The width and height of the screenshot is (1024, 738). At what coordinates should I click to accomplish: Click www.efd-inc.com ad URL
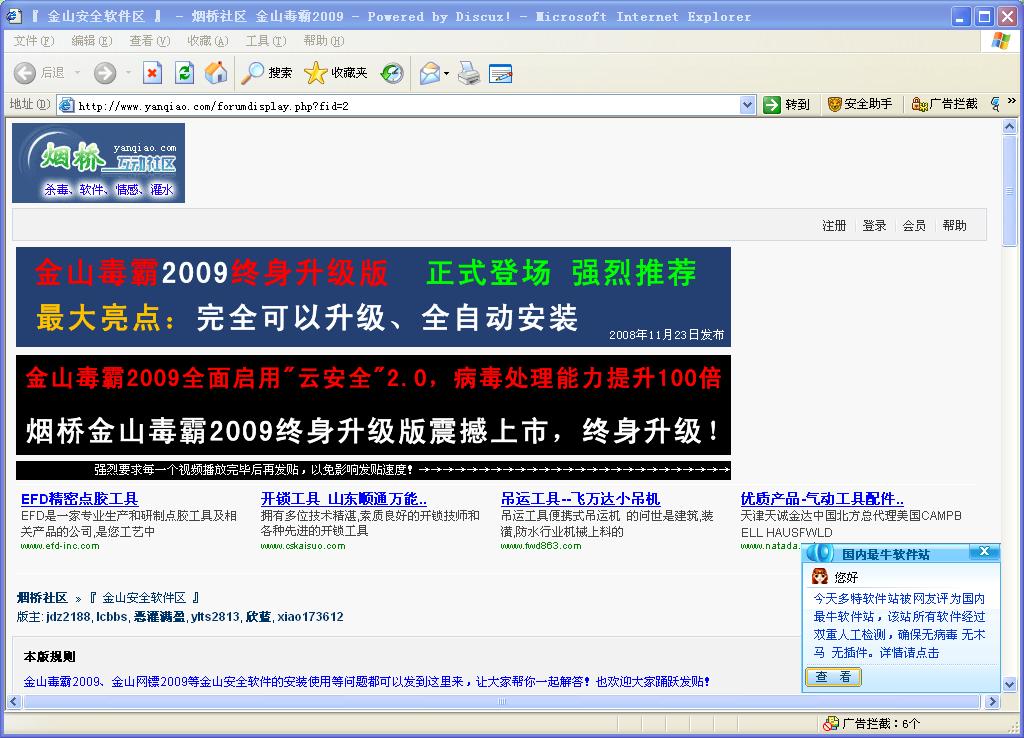(60, 546)
